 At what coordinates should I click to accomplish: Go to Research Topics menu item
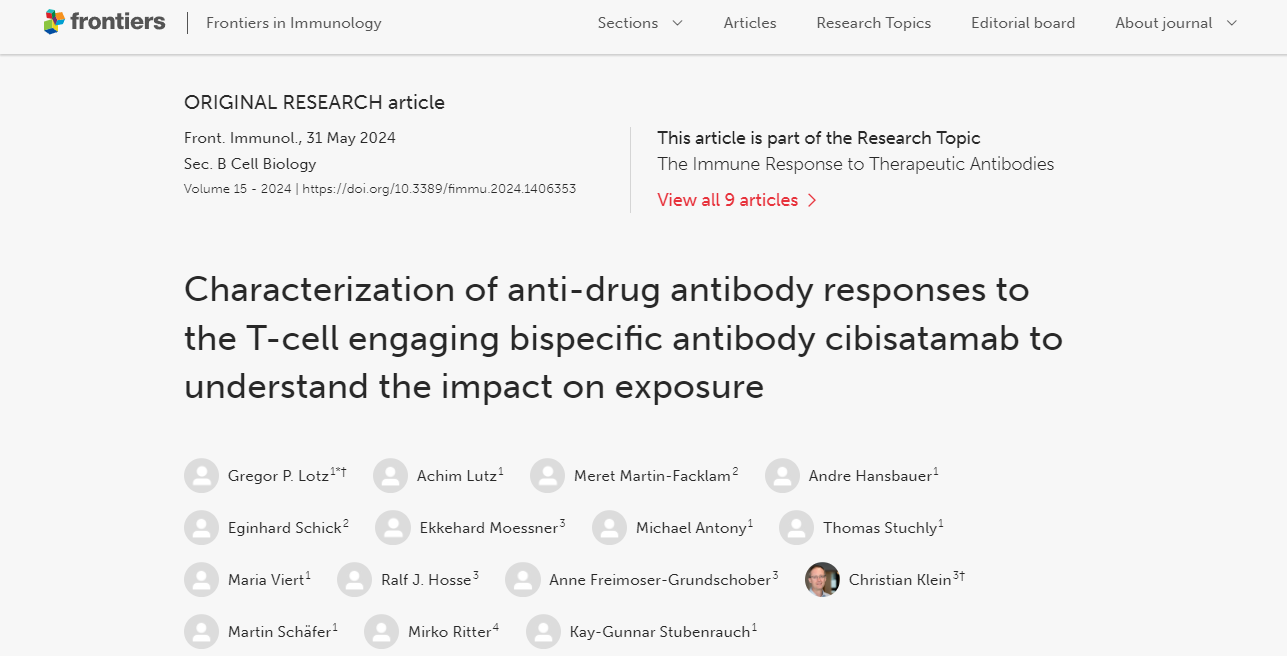click(x=873, y=23)
